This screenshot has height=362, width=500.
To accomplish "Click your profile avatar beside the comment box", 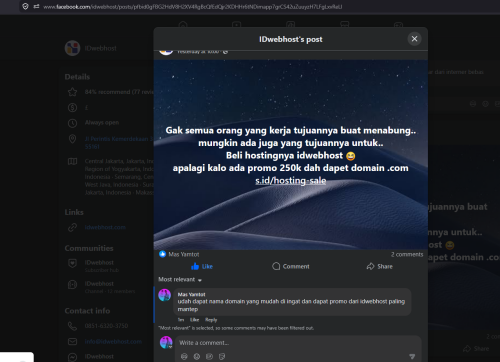I will click(x=166, y=342).
